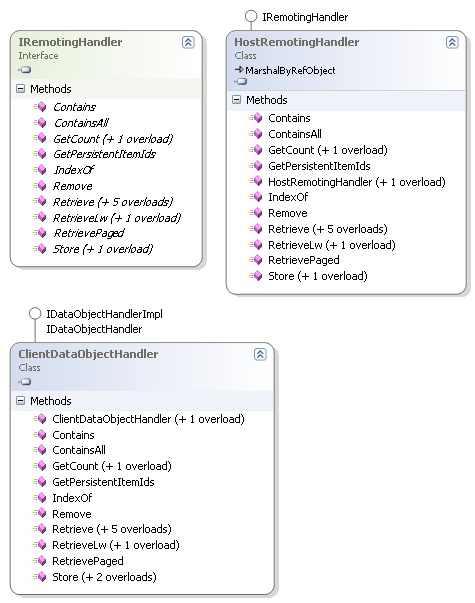This screenshot has height=603, width=475.
Task: Collapse Methods section in ClientDataObjectHandler
Action: pyautogui.click(x=21, y=401)
